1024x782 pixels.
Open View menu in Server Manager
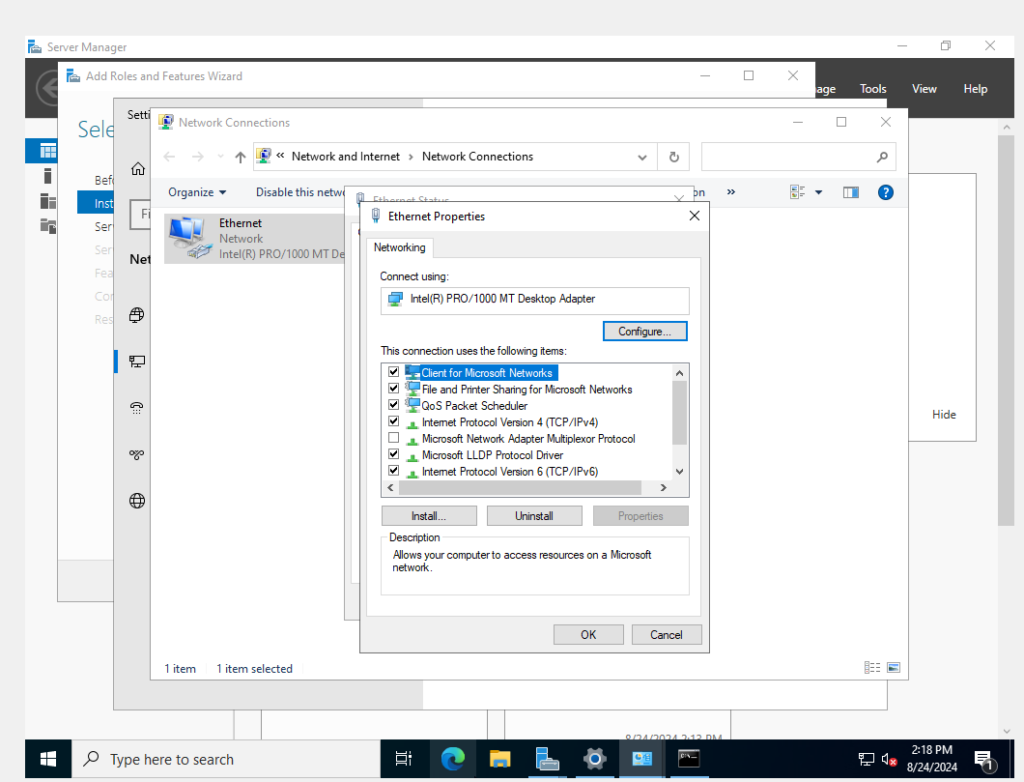(x=924, y=89)
